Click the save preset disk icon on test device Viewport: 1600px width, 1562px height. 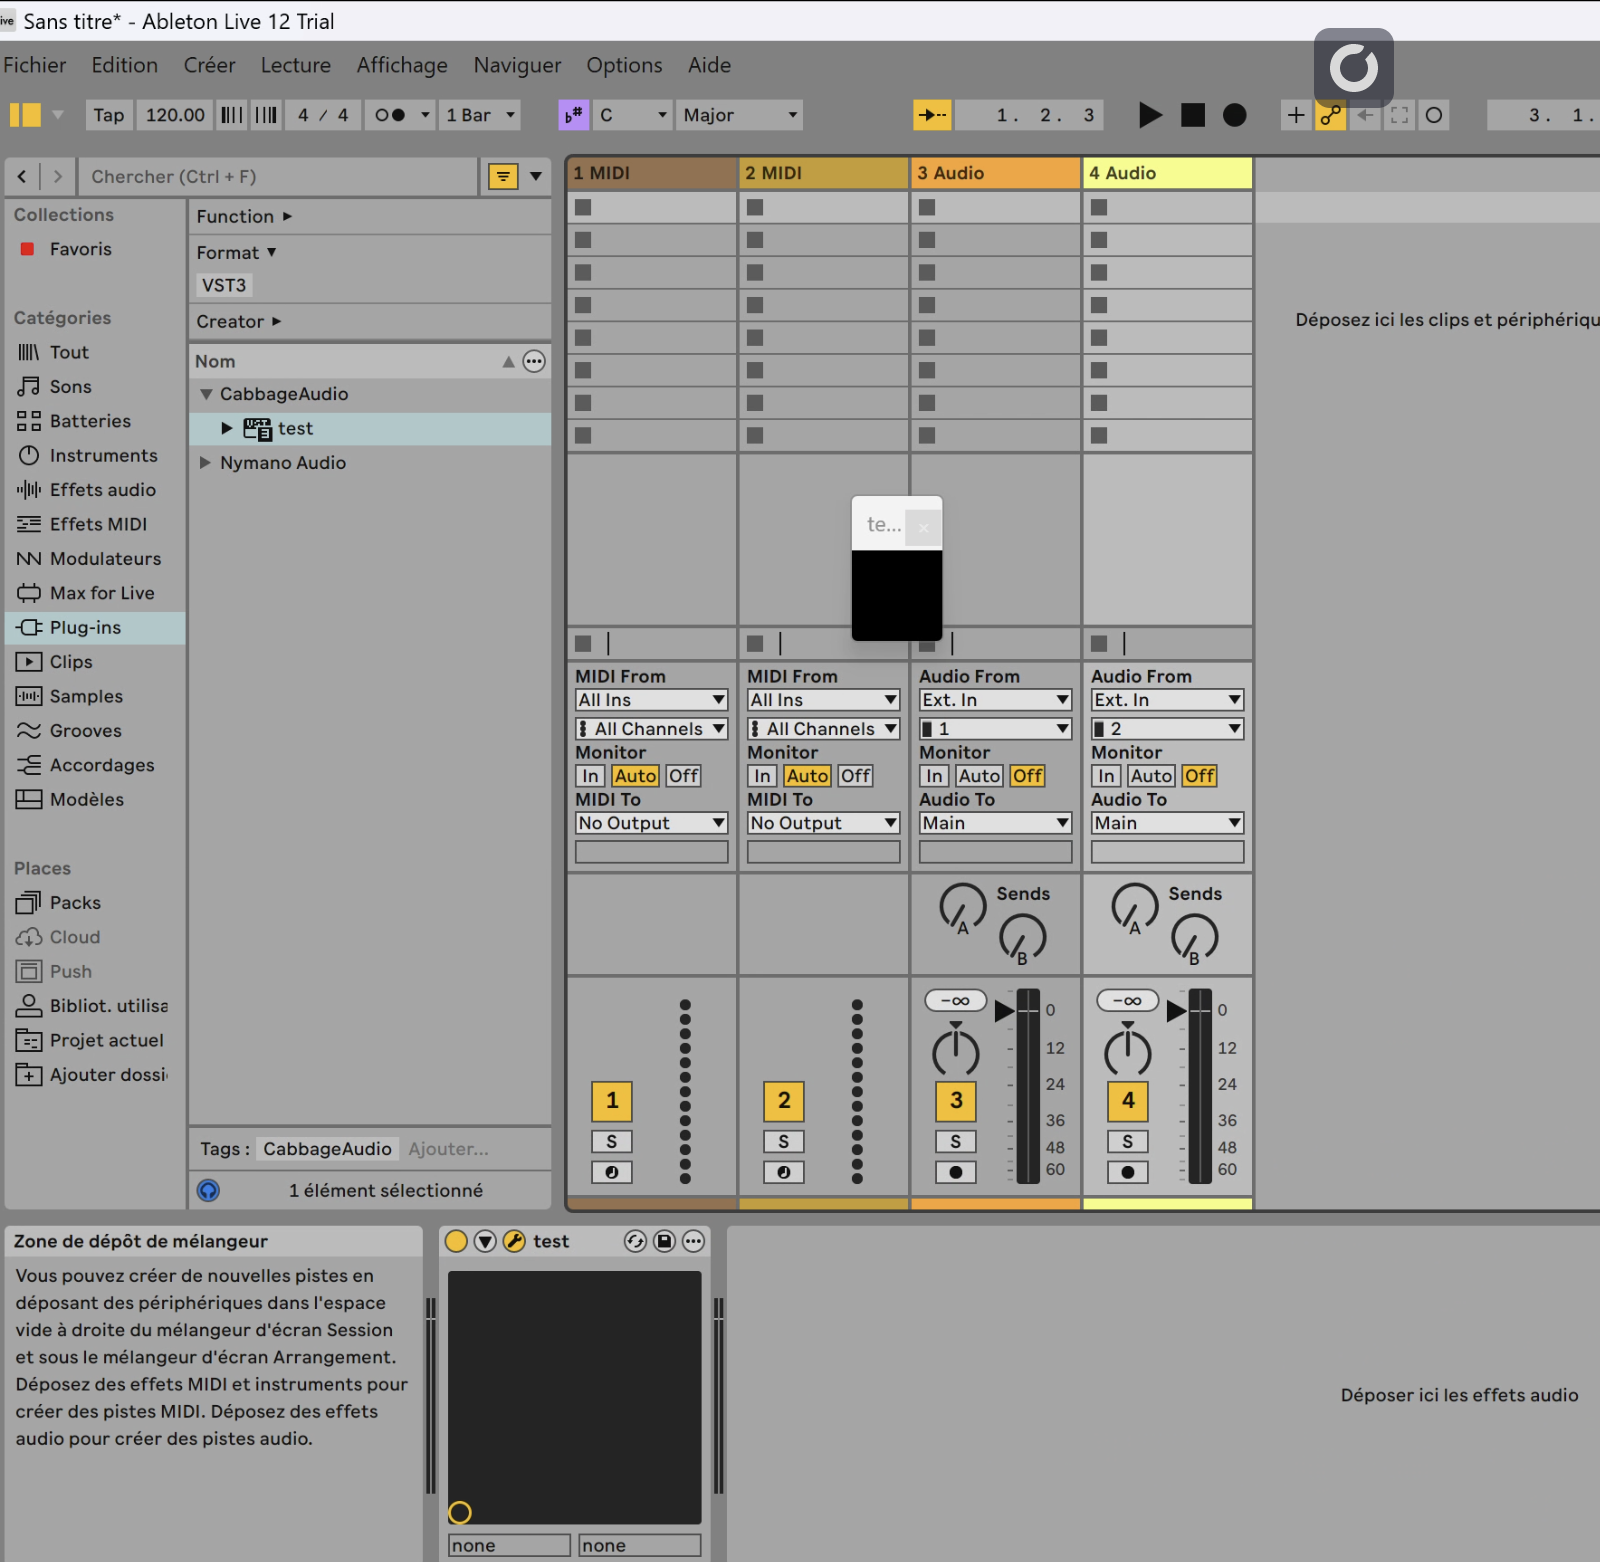[664, 1241]
